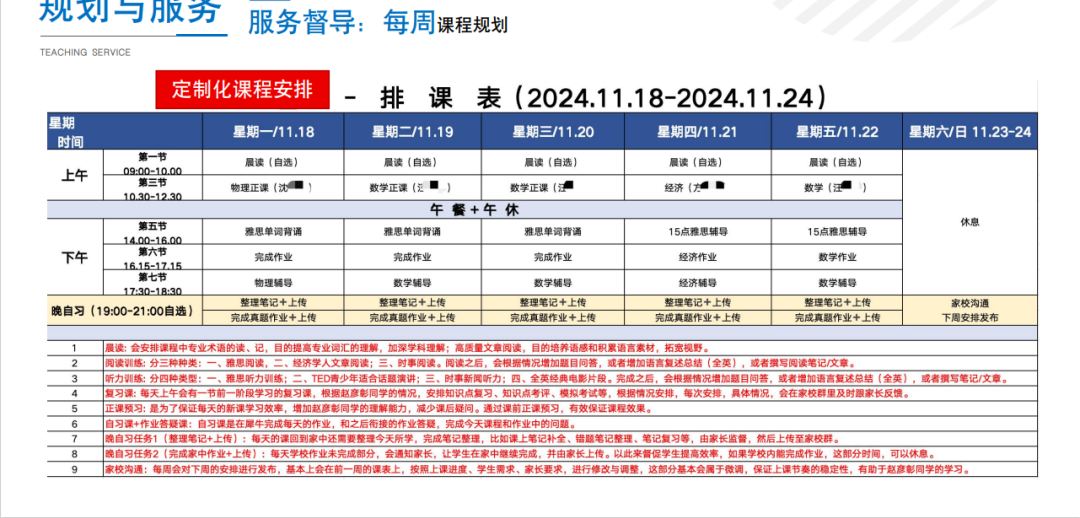The height and width of the screenshot is (518, 1080).
Task: Click the 星期 时间 corner header cell
Action: pyautogui.click(x=125, y=132)
